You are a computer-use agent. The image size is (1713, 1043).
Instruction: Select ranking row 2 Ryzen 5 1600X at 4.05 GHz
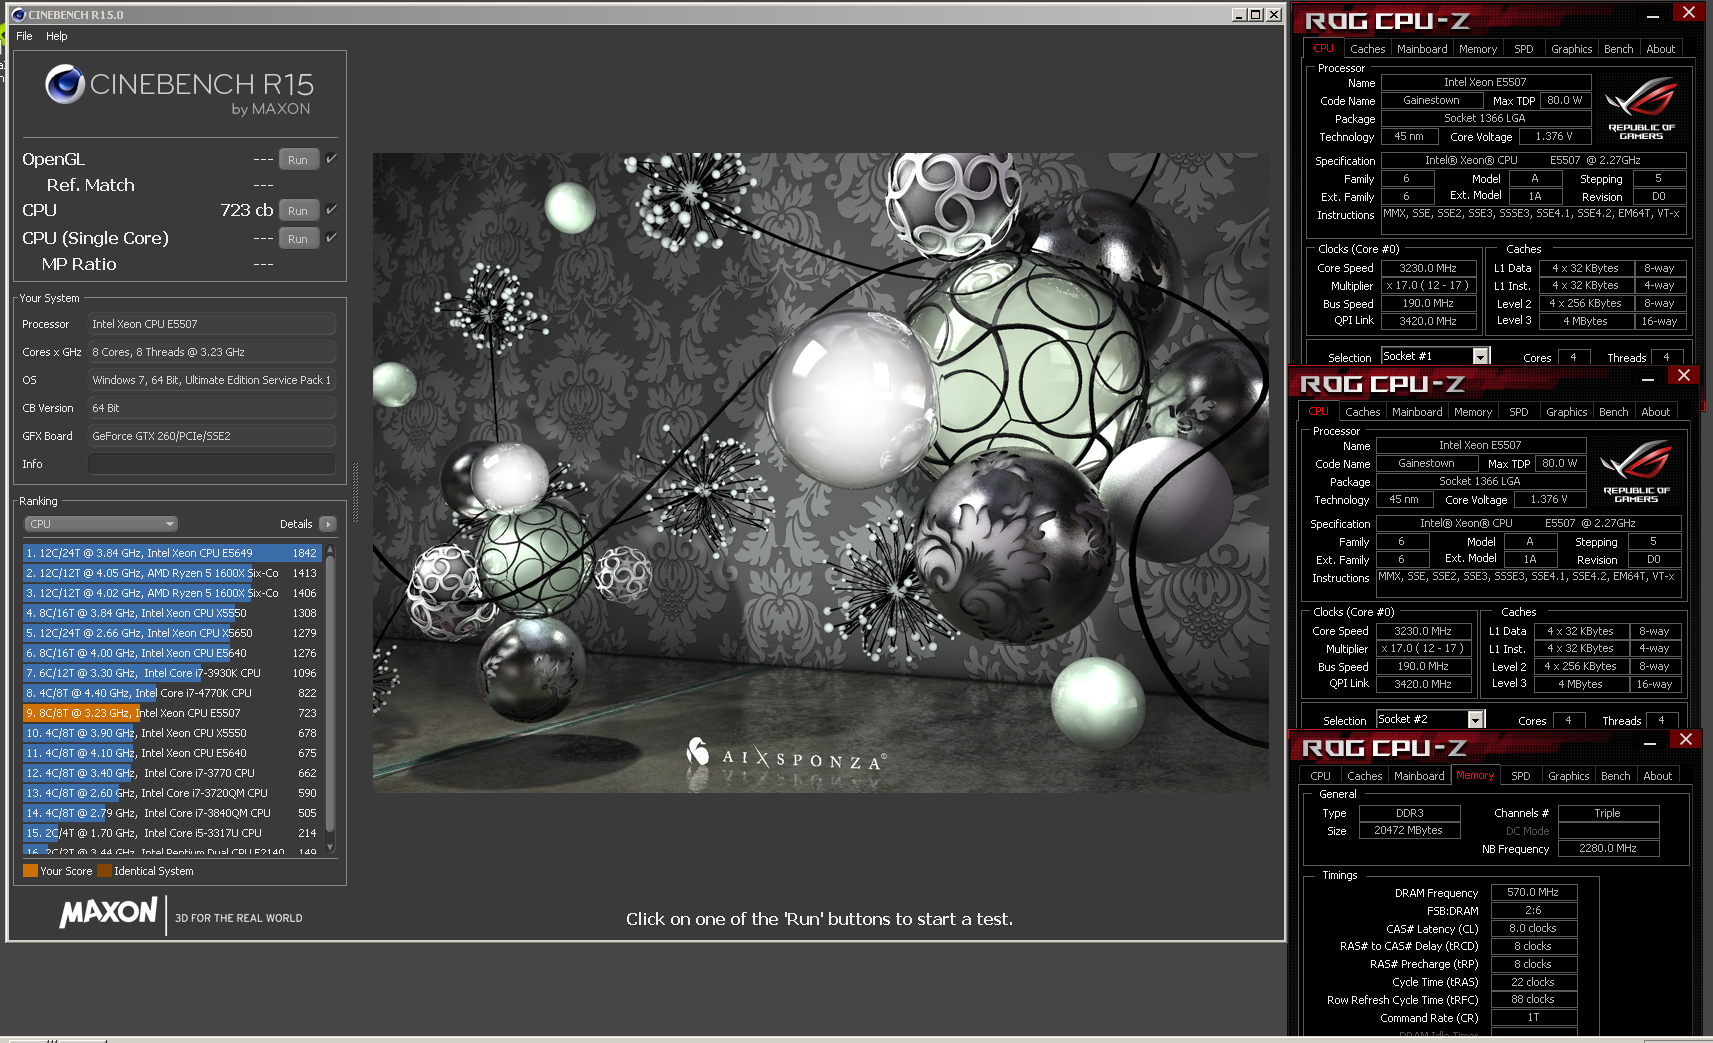[171, 573]
